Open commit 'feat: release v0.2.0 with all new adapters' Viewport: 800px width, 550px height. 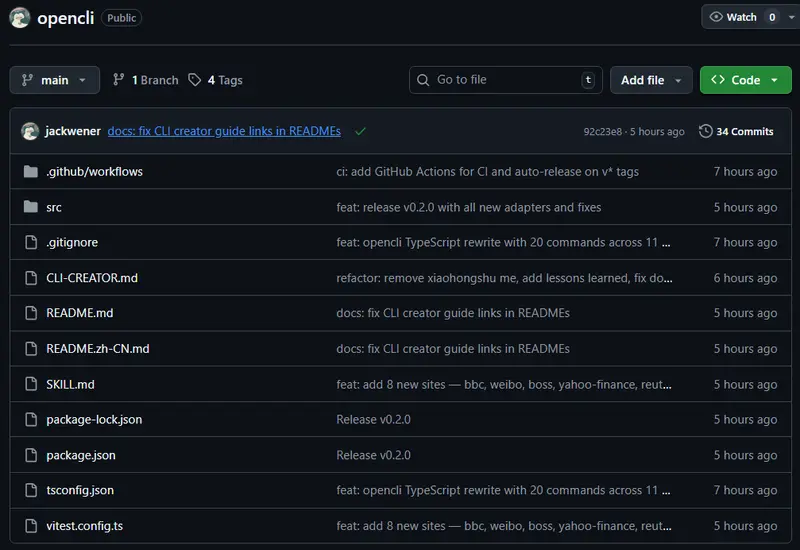pos(468,207)
